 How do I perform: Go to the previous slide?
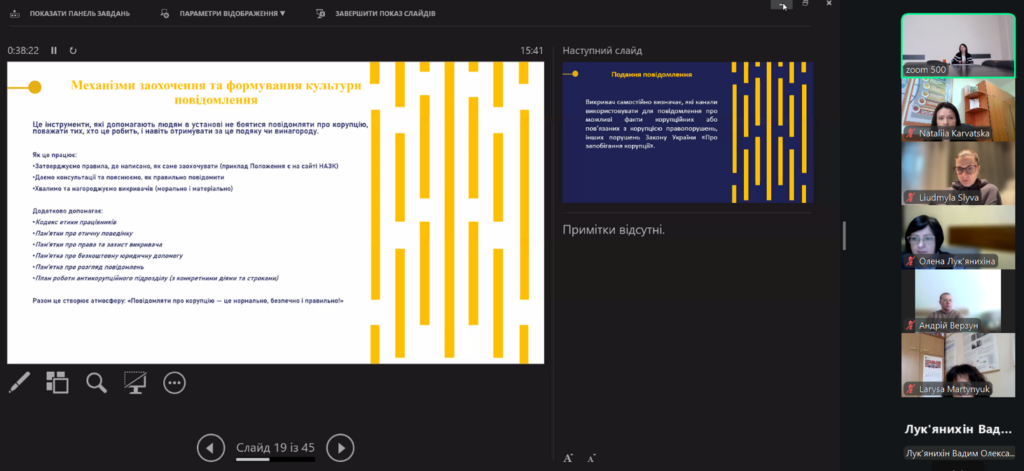tap(210, 447)
